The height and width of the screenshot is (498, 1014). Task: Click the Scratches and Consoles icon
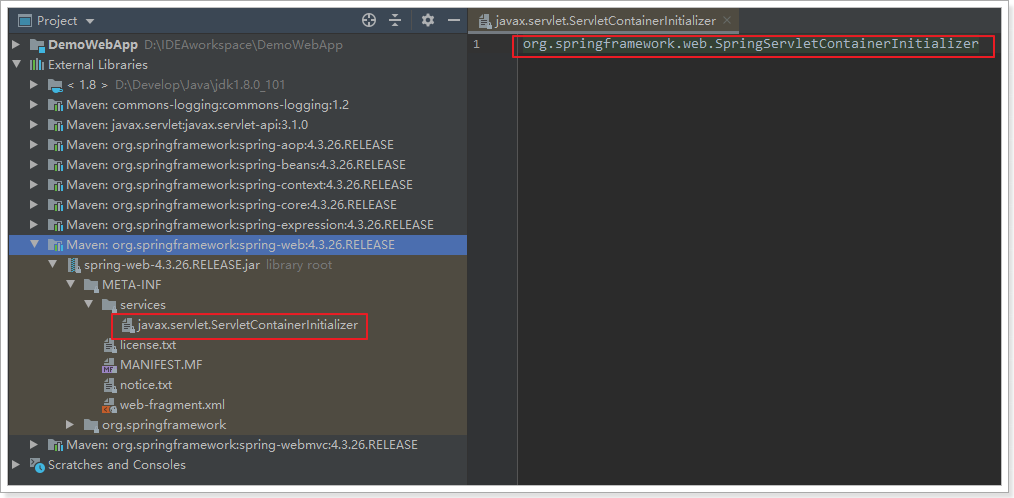(36, 465)
